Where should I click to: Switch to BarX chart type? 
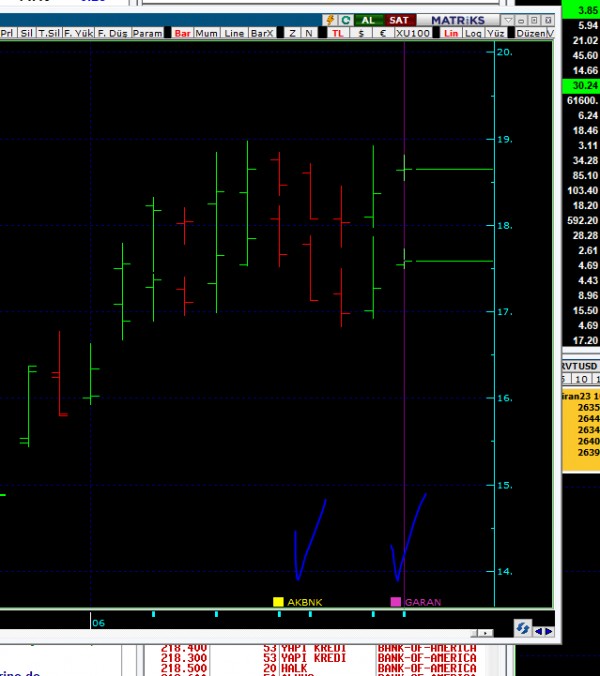point(262,33)
